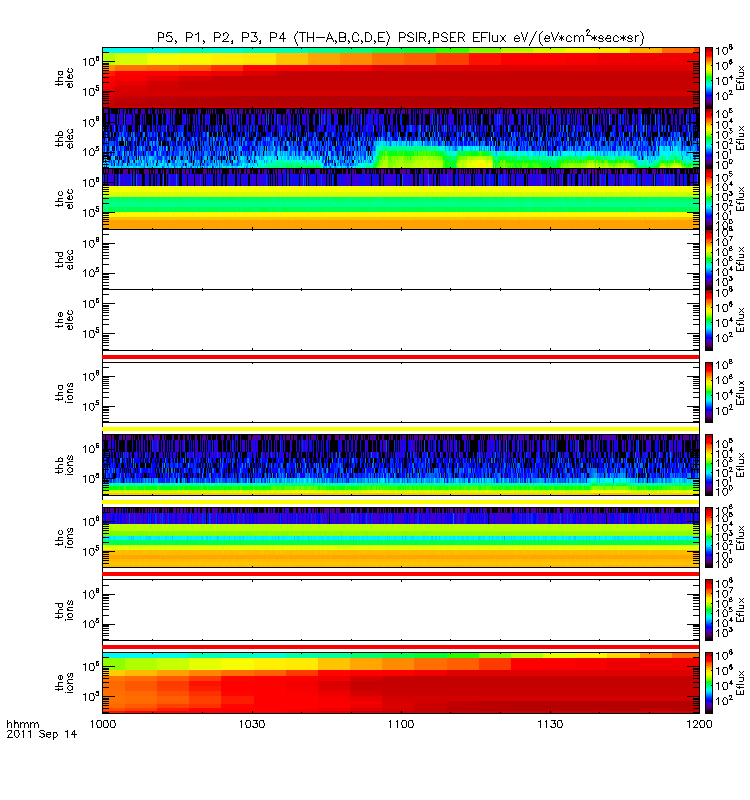Pick the color bar beside the thb elec panel
This screenshot has height=800, width=750.
[x=709, y=138]
